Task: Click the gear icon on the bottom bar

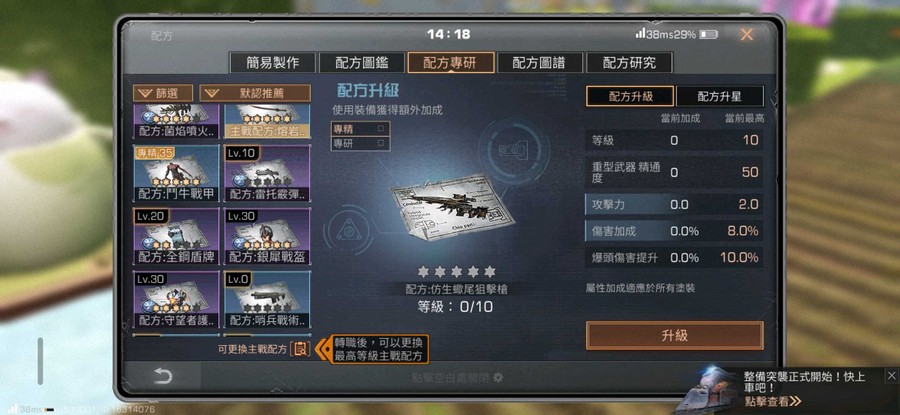Action: pos(498,378)
